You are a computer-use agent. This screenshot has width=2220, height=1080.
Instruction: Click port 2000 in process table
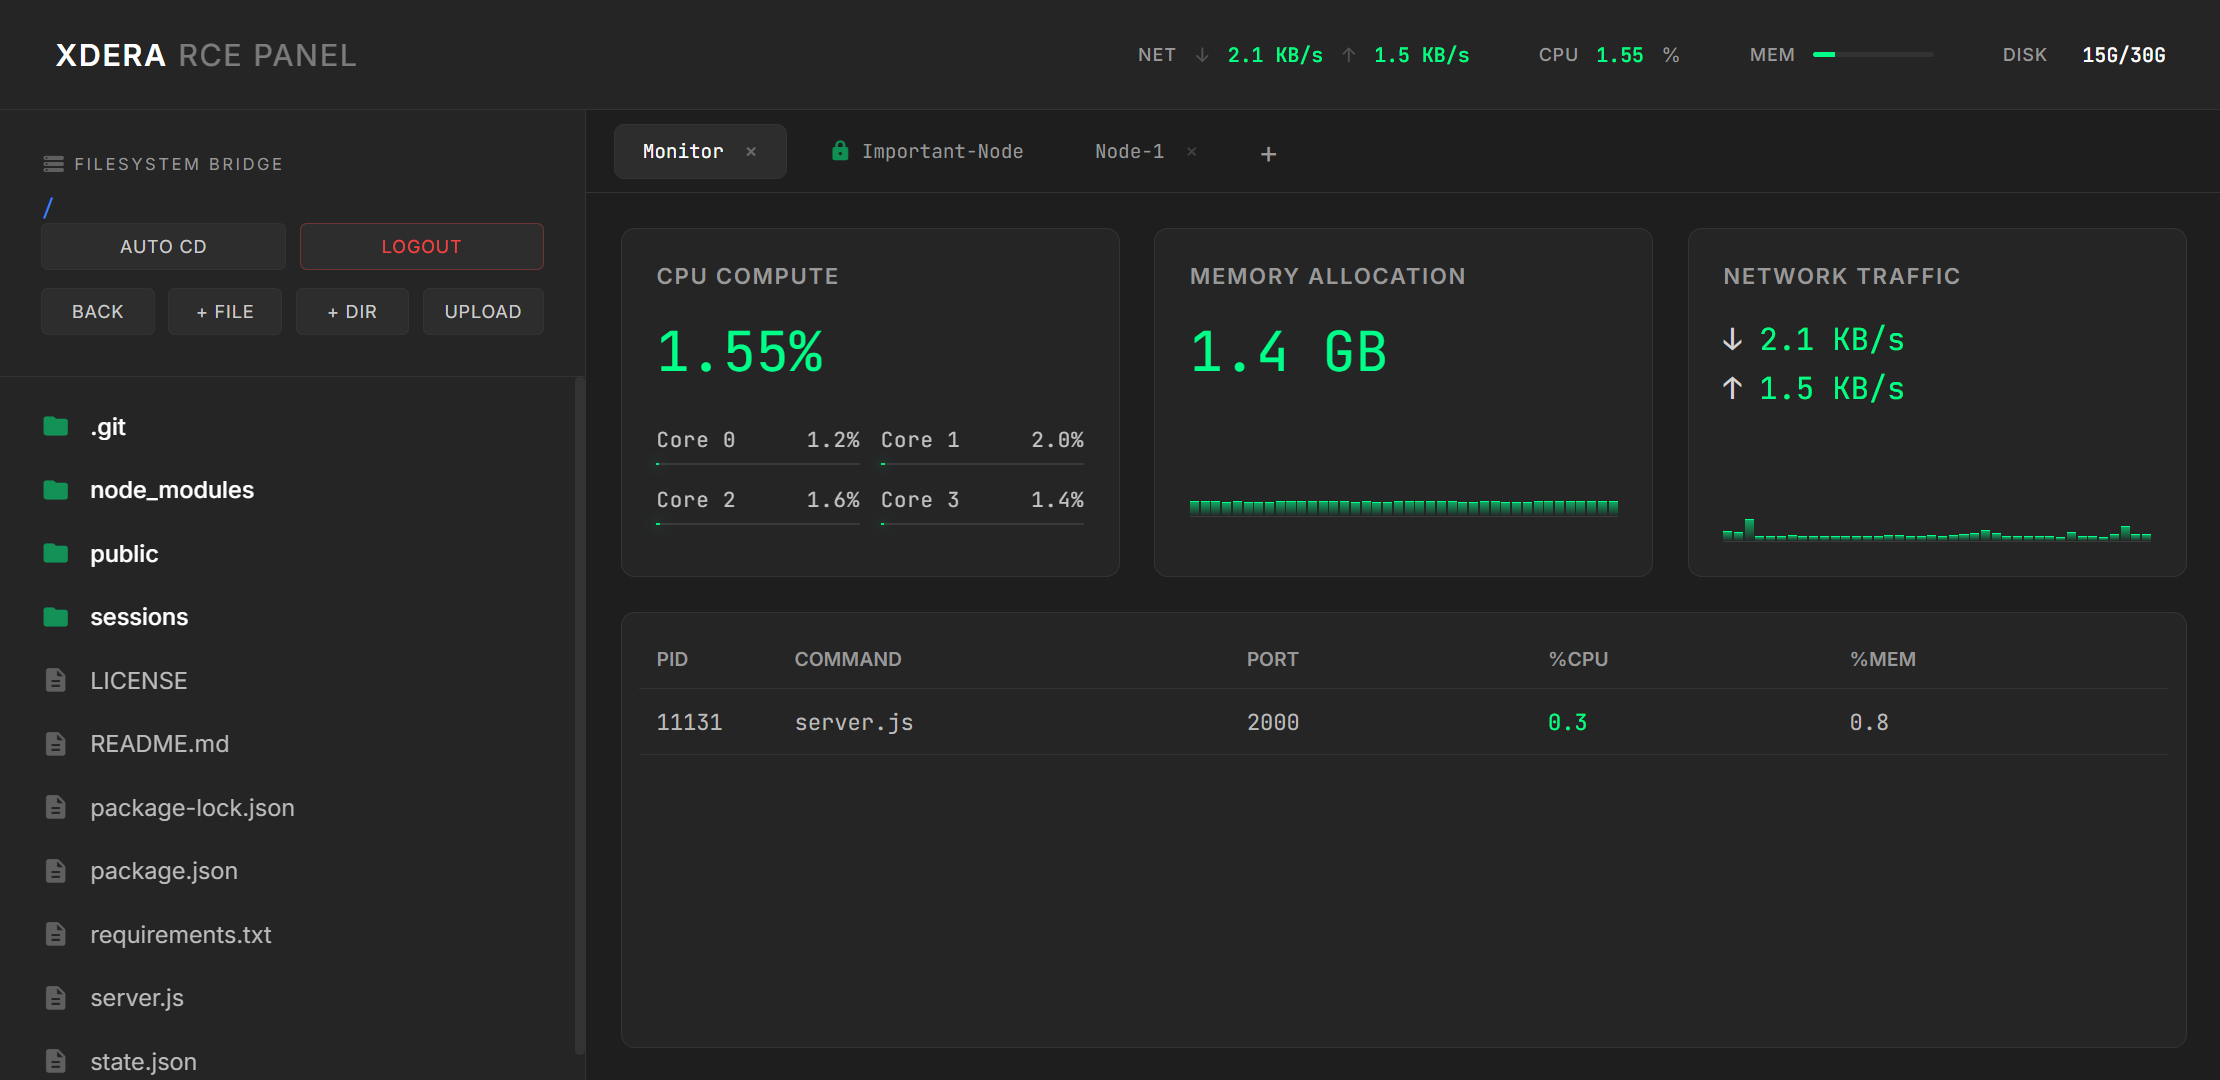1273,723
